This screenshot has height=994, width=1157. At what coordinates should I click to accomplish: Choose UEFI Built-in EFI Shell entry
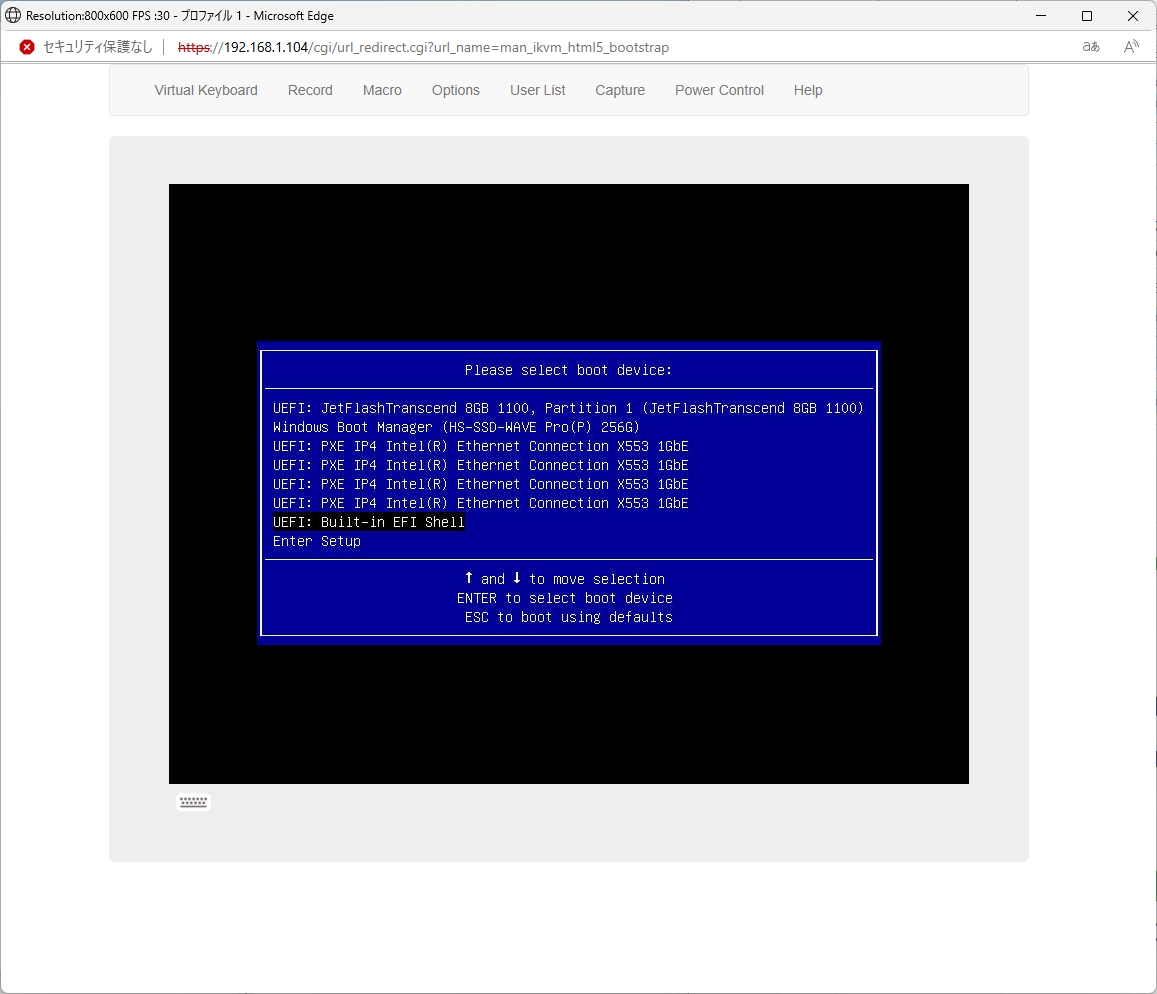[369, 522]
